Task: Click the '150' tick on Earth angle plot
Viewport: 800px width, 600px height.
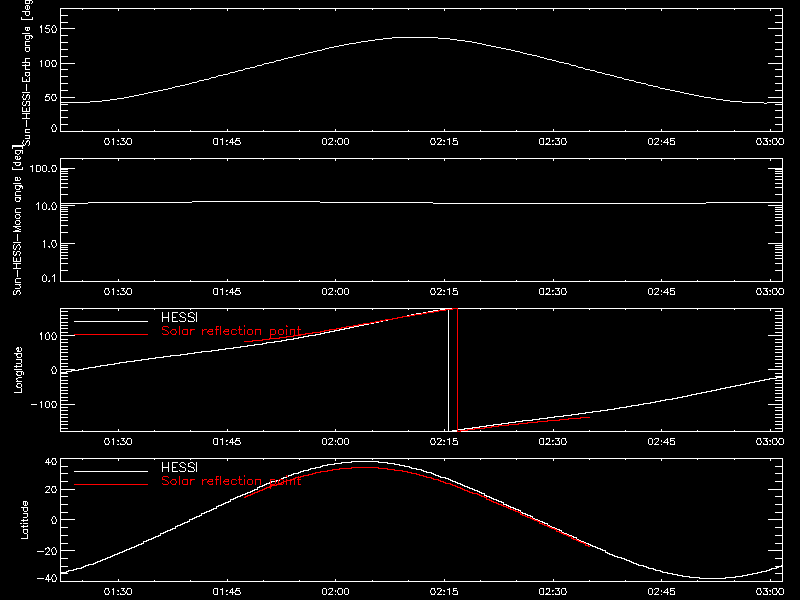Action: point(47,29)
